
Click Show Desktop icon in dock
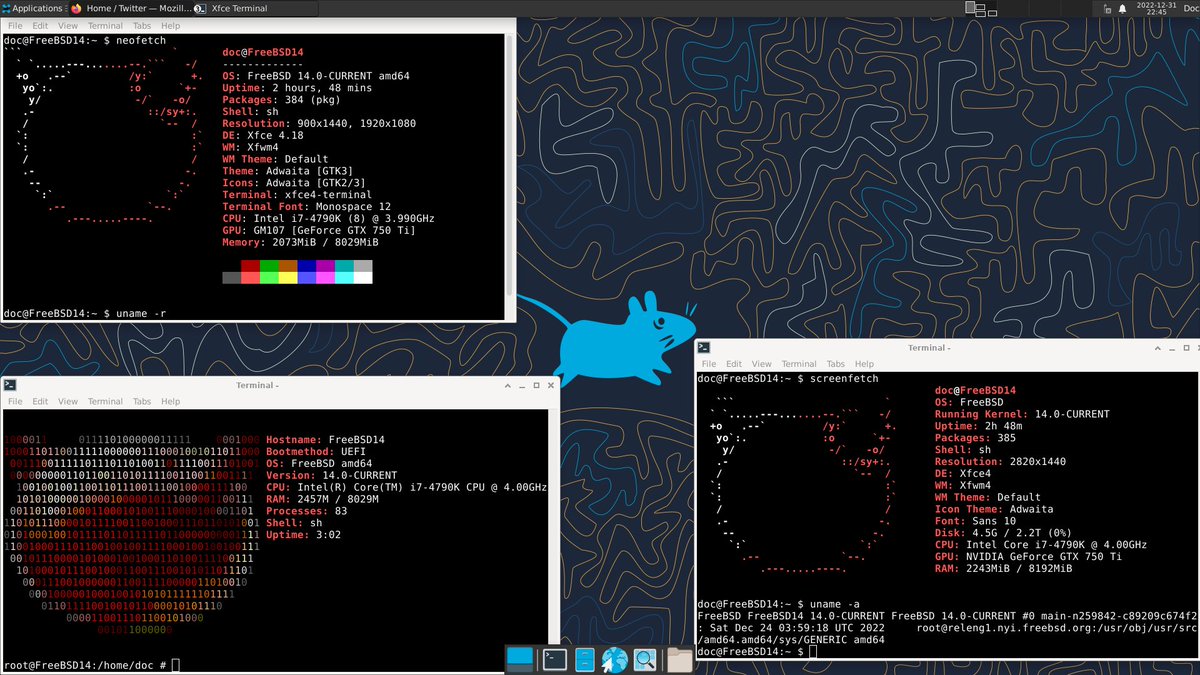[520, 658]
